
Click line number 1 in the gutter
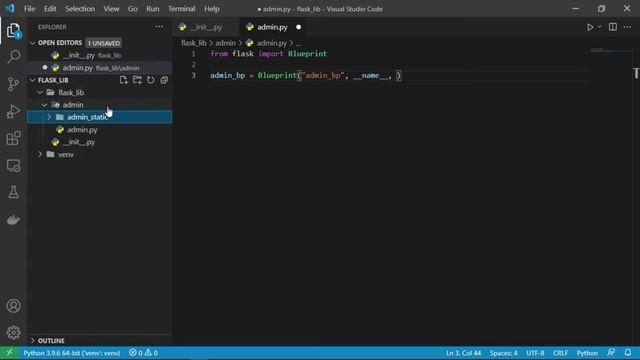[x=193, y=54]
